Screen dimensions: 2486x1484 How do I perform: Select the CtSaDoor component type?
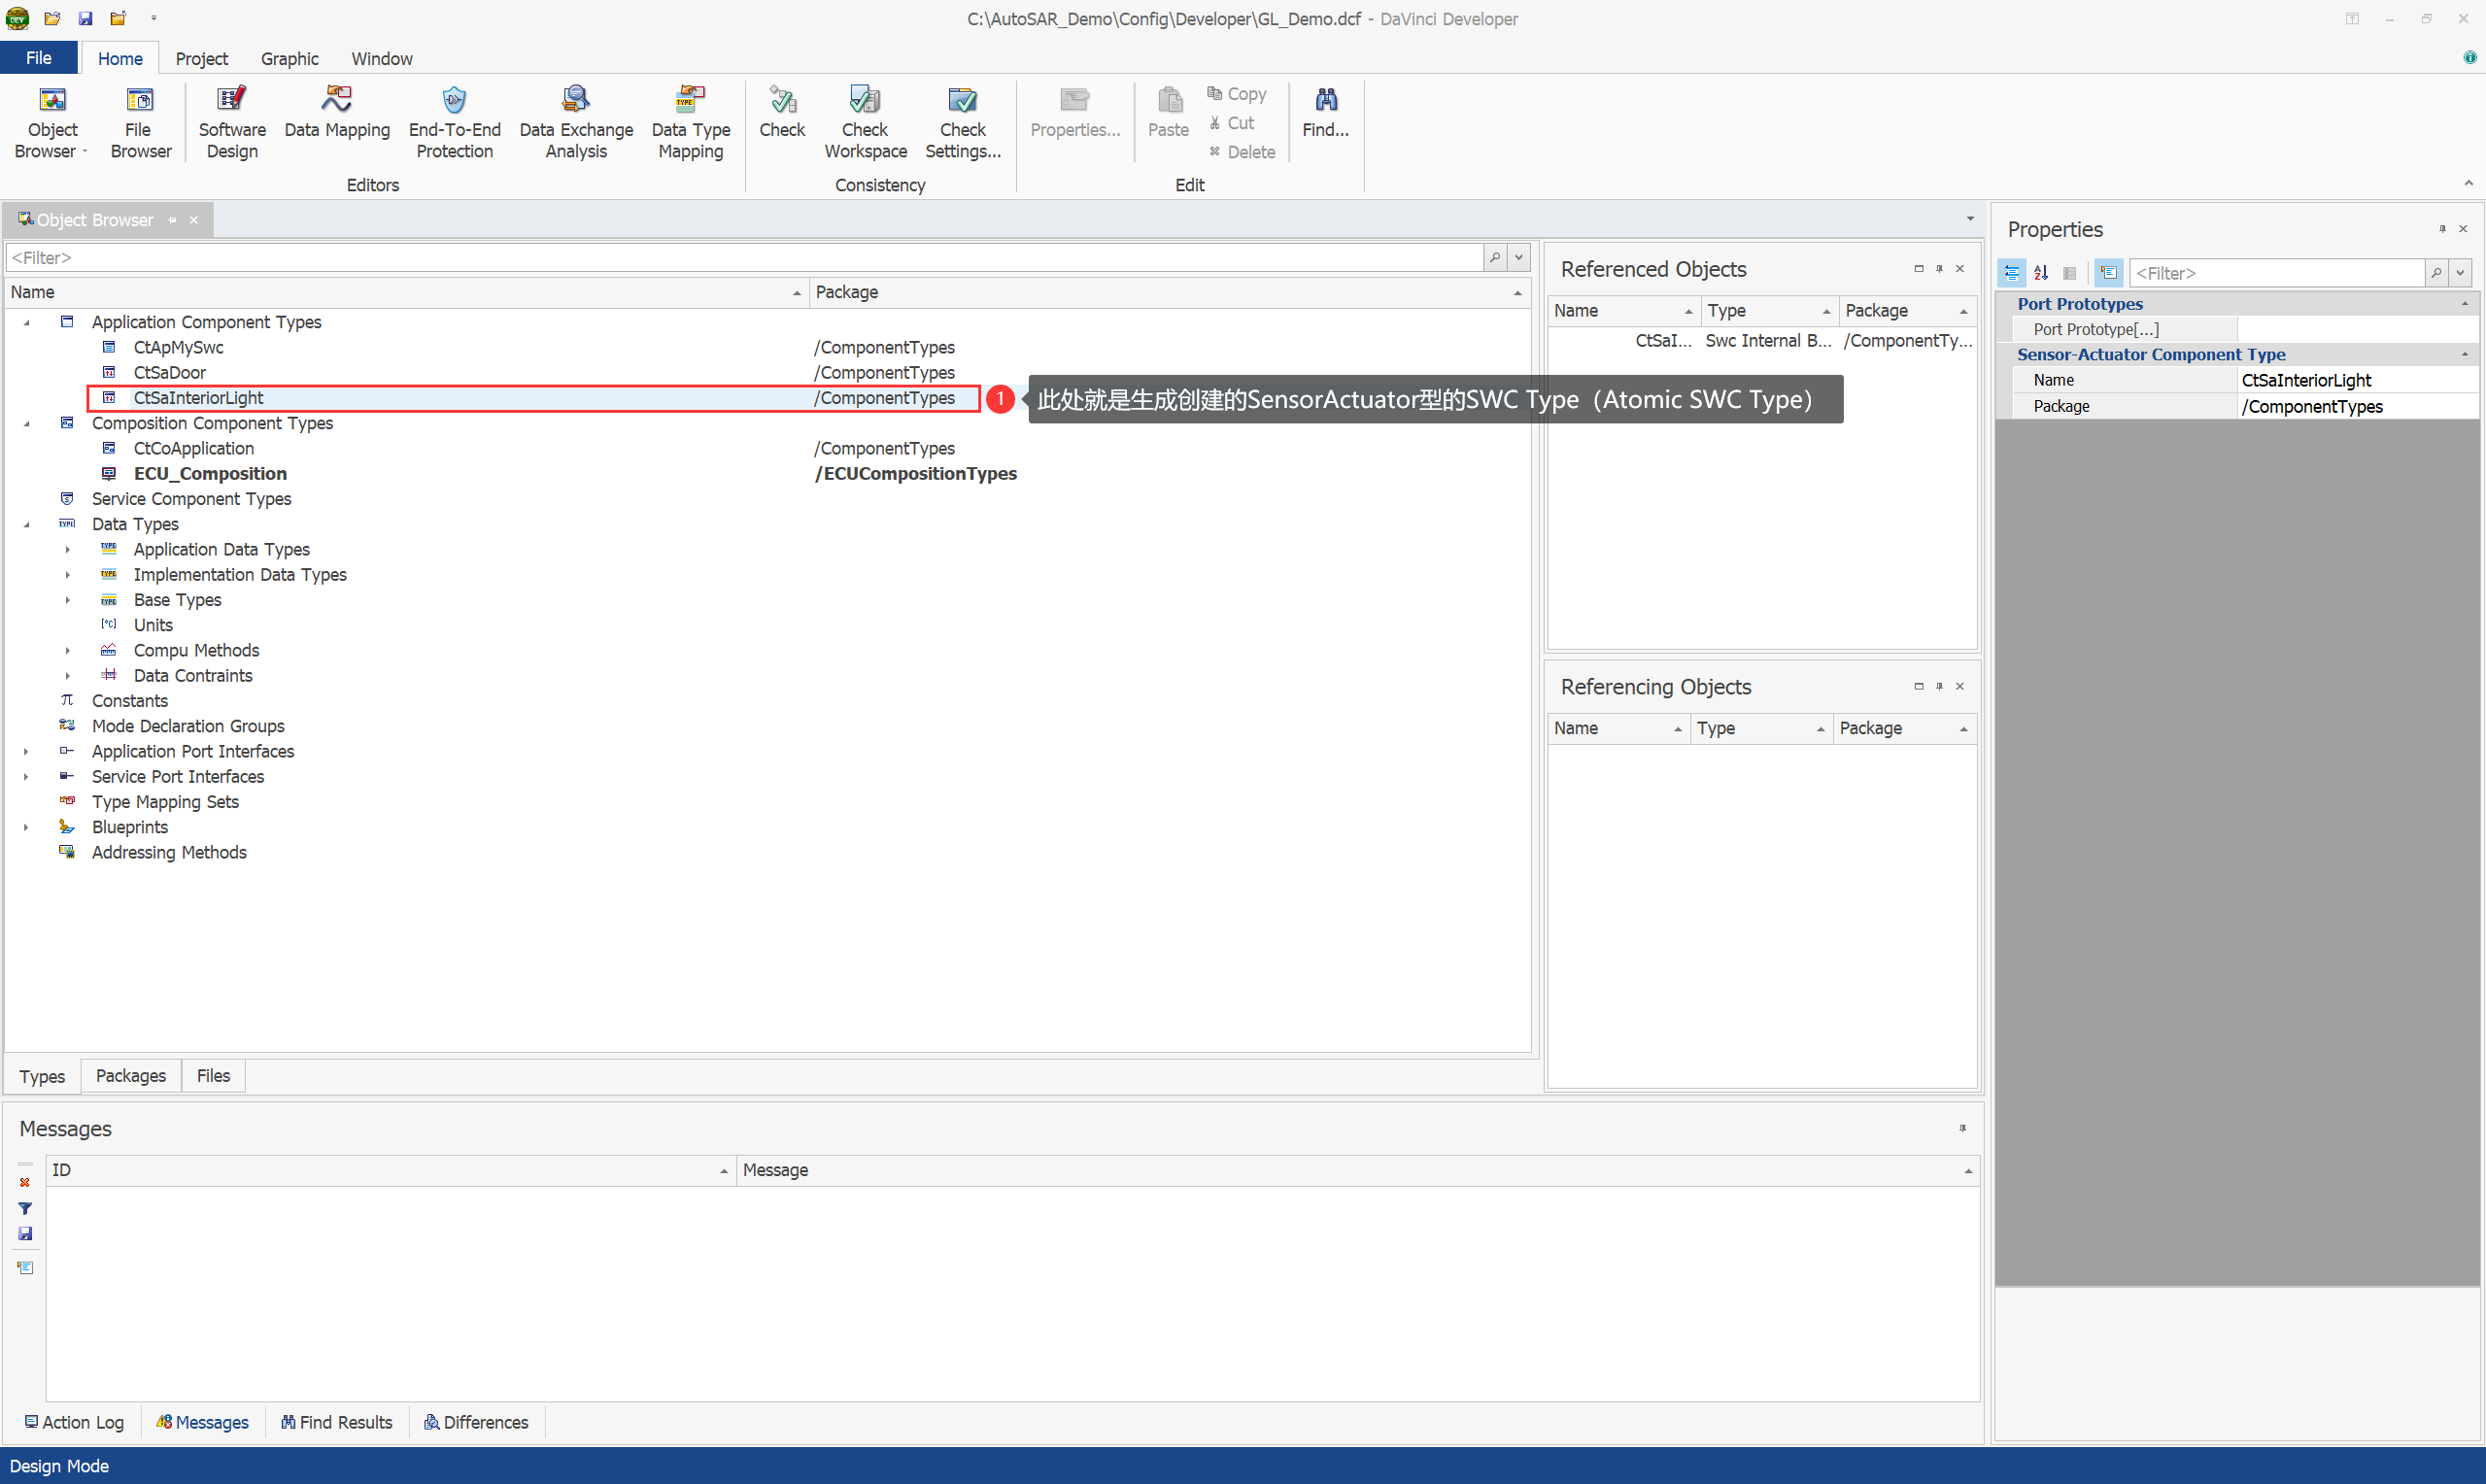click(x=170, y=373)
